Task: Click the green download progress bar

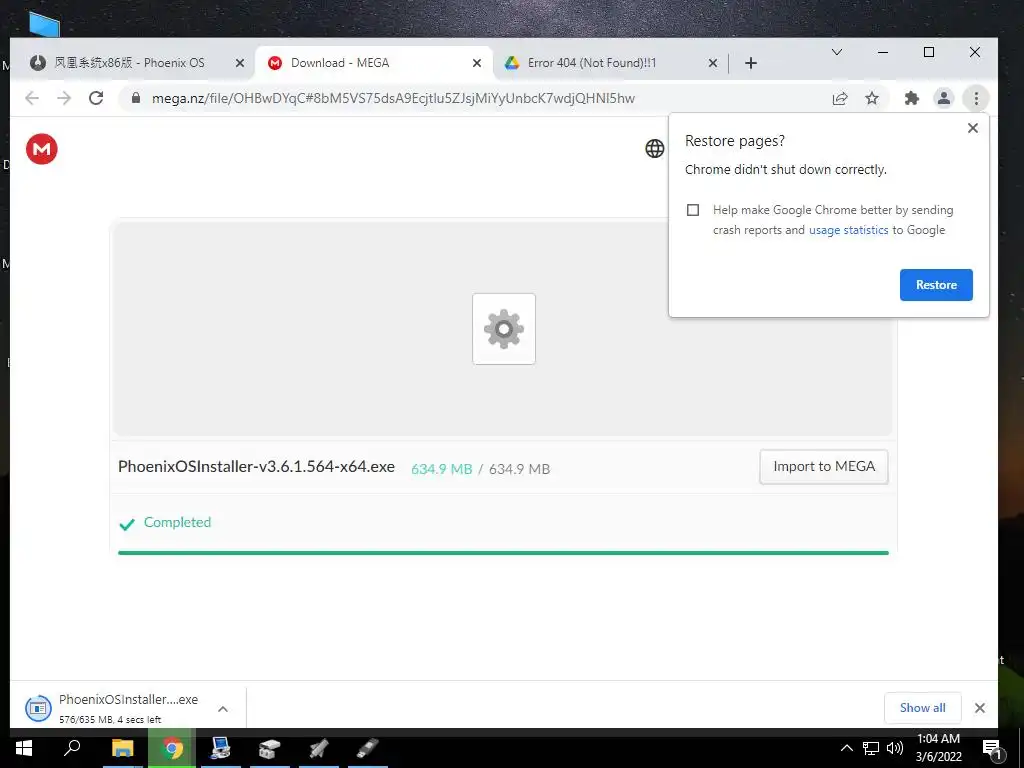Action: pyautogui.click(x=503, y=553)
